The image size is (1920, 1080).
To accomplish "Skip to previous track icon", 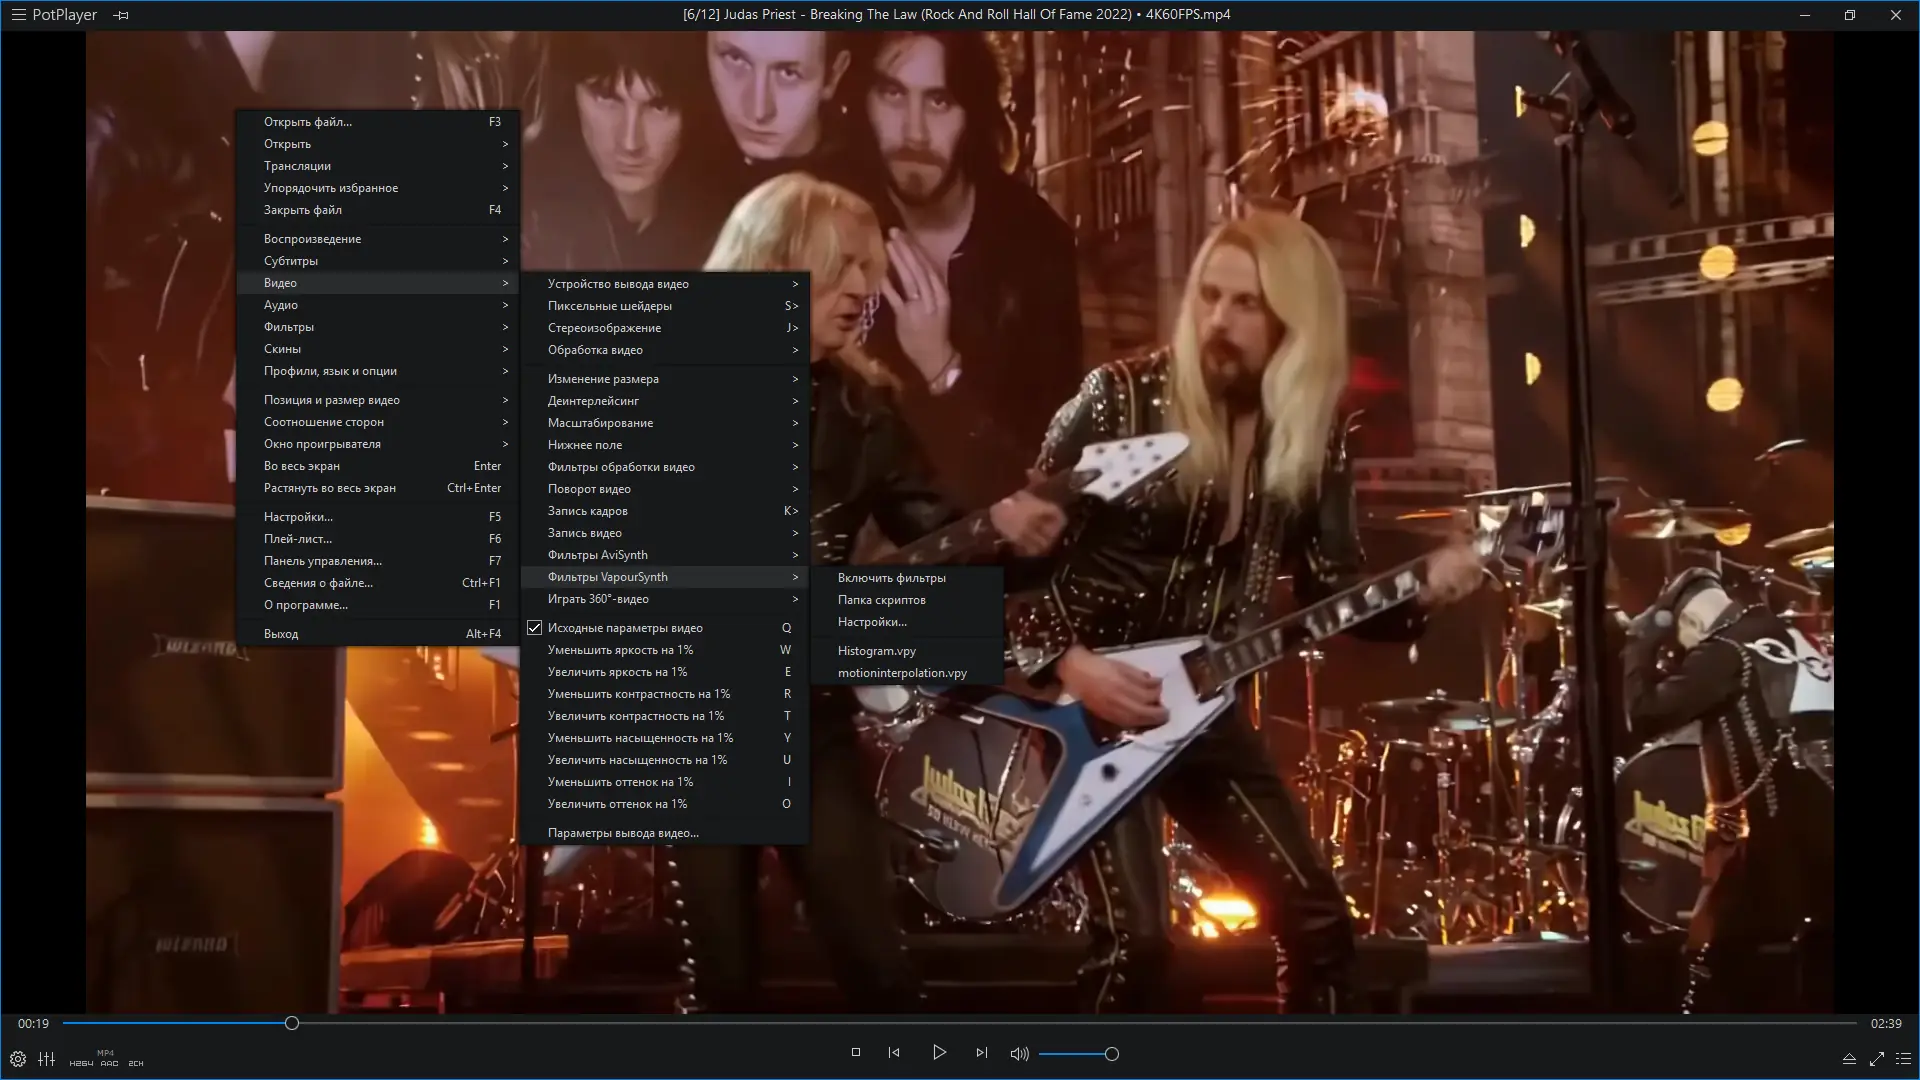I will (x=894, y=1052).
